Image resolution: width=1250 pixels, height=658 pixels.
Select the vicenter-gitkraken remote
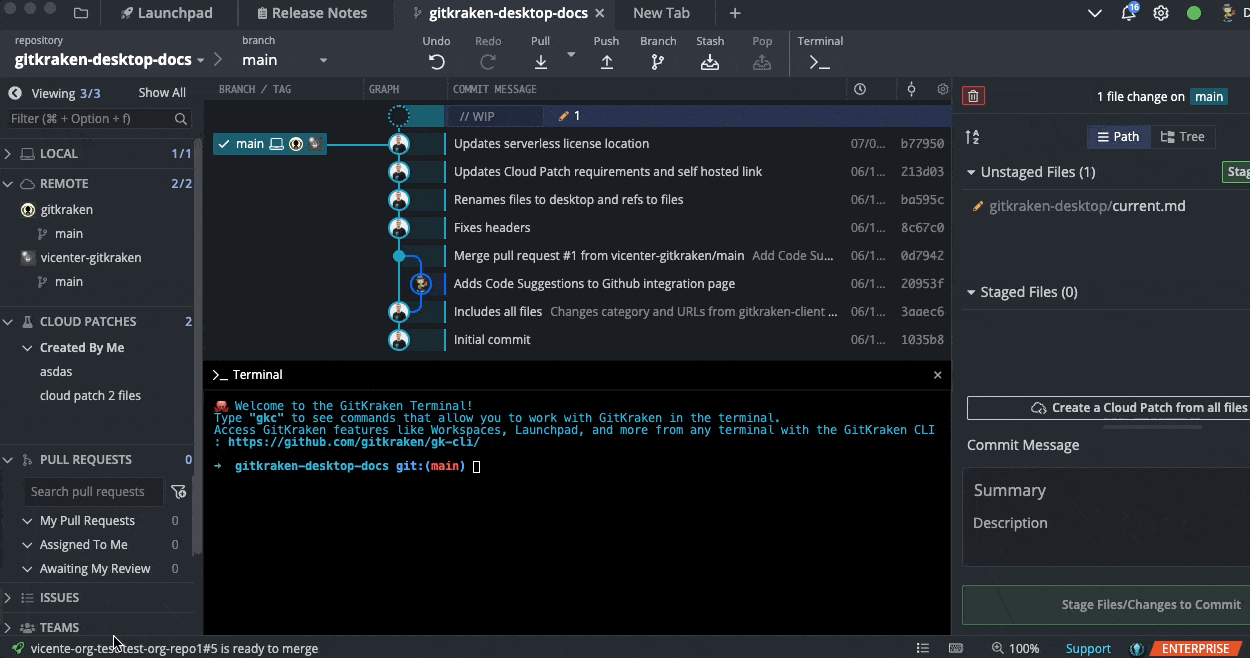(91, 258)
